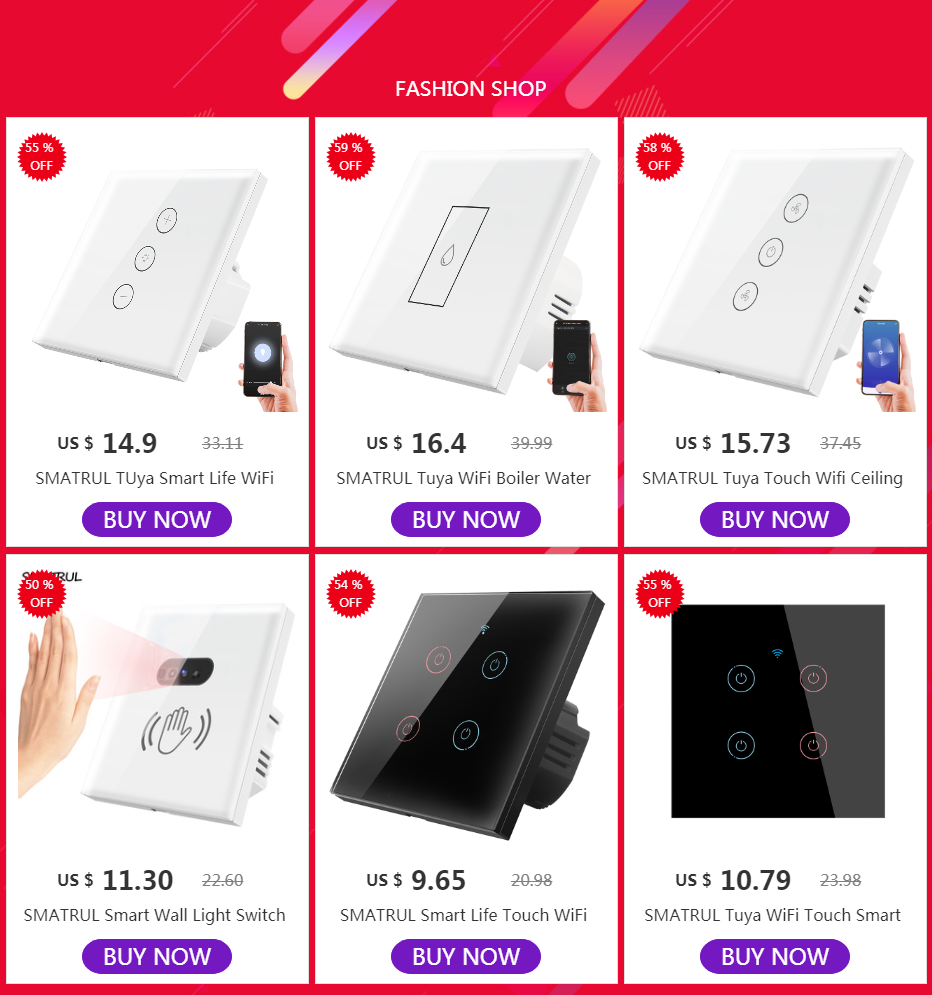Viewport: 932px width, 995px height.
Task: Click the 50% OFF badge on the wave sensor switch
Action: coord(41,594)
